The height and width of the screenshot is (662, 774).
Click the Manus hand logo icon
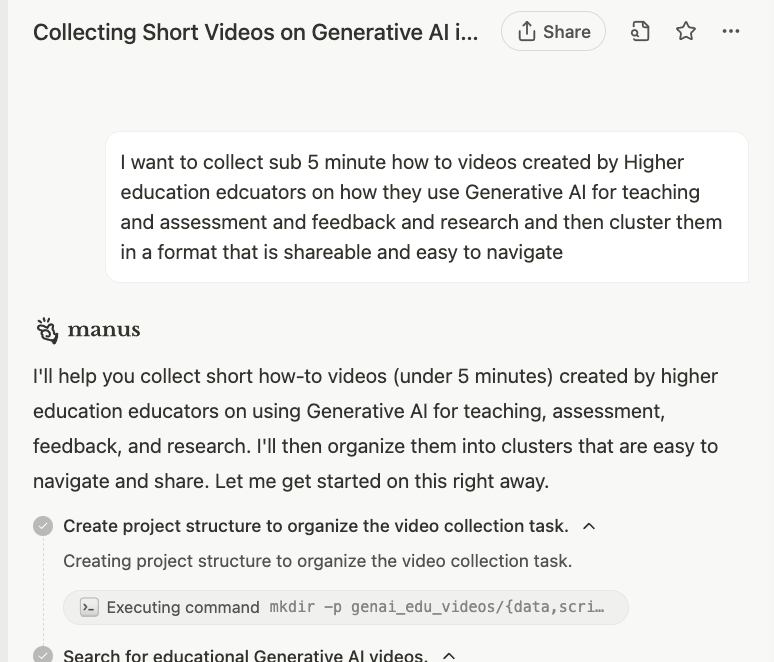click(x=47, y=330)
